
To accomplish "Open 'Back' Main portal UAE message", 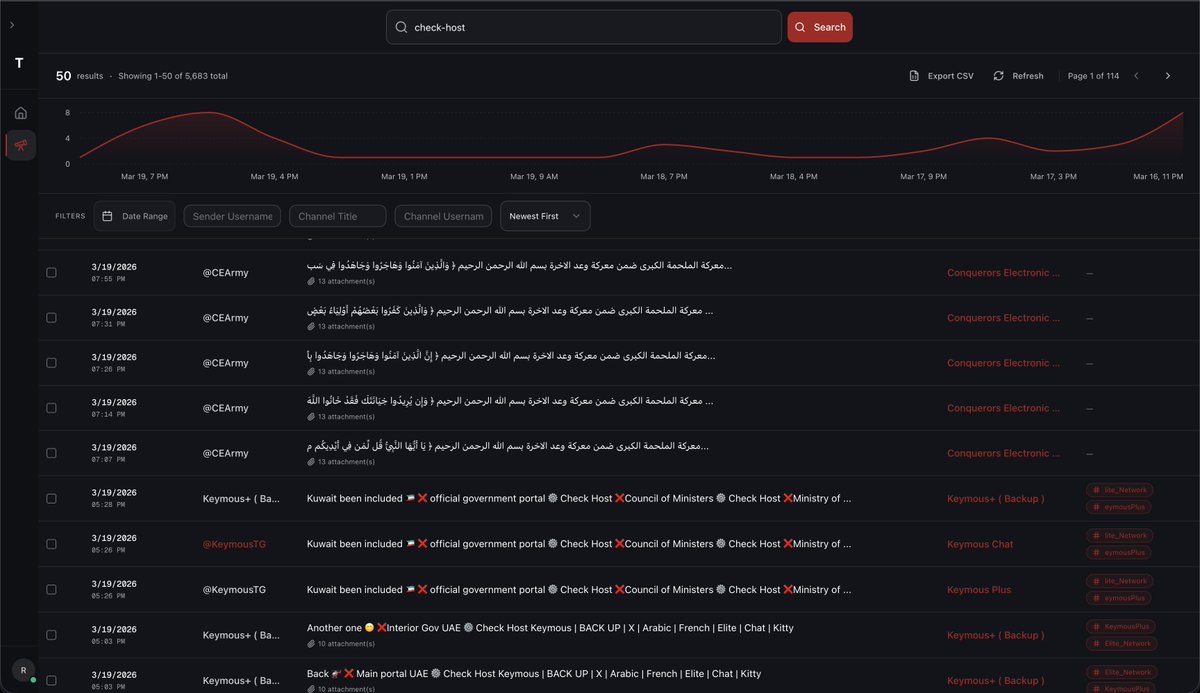I will [x=533, y=674].
